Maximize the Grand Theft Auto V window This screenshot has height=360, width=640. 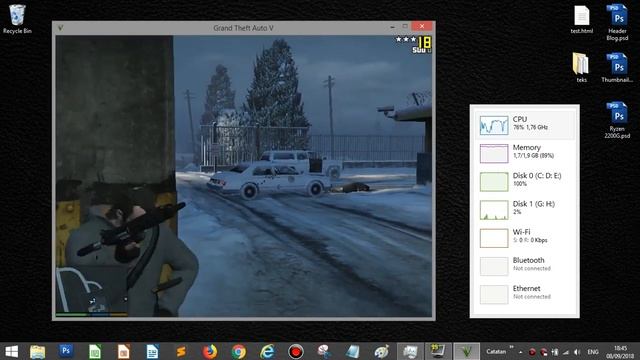[x=405, y=27]
